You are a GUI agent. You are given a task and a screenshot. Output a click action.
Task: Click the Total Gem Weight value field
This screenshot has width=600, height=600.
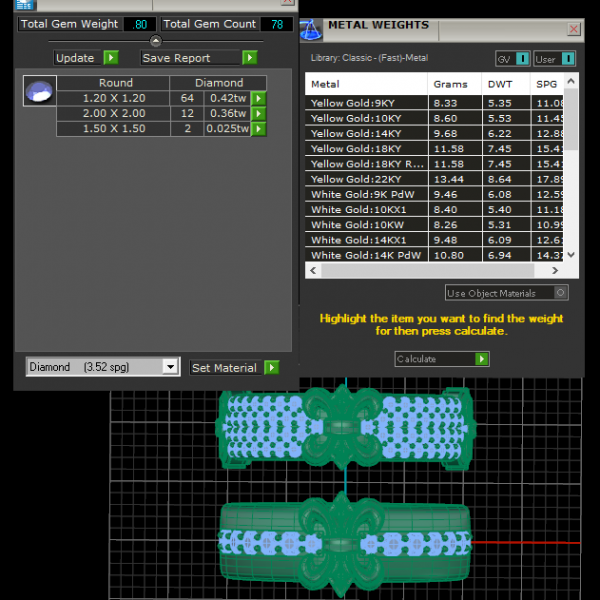(x=139, y=24)
